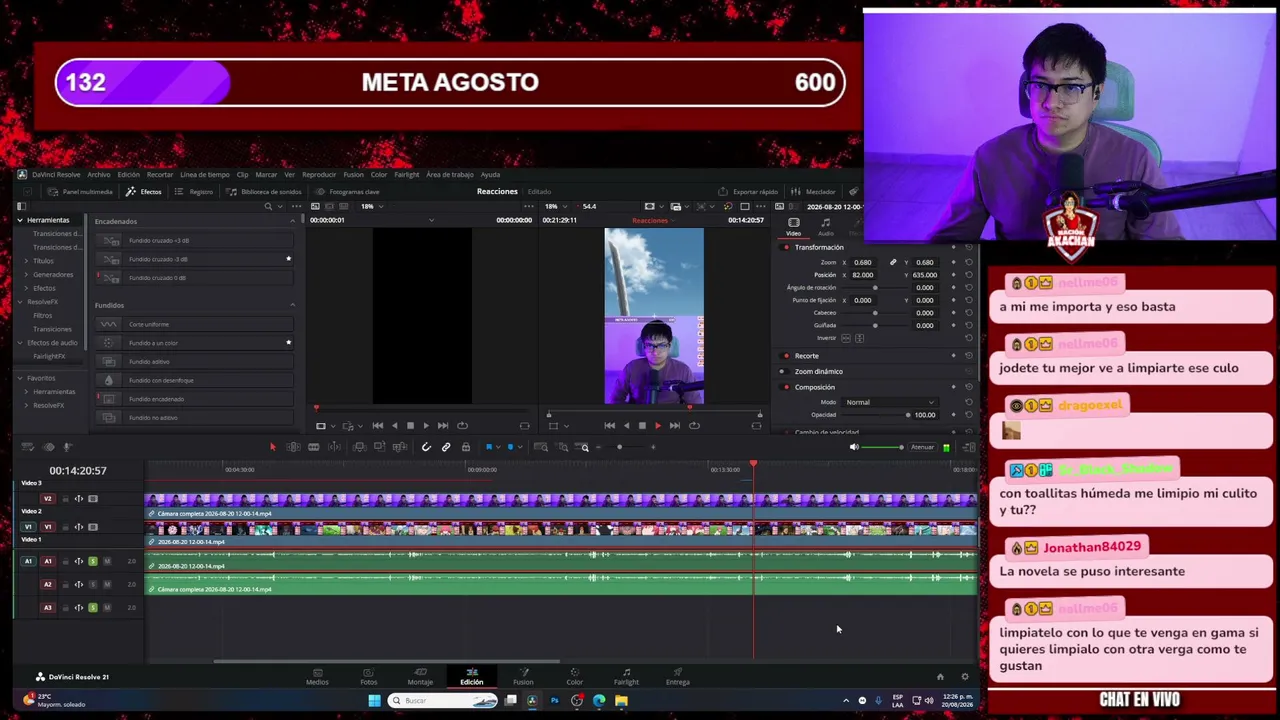Toggle the Recorte enable switch
Image resolution: width=1280 pixels, height=720 pixels.
click(786, 356)
